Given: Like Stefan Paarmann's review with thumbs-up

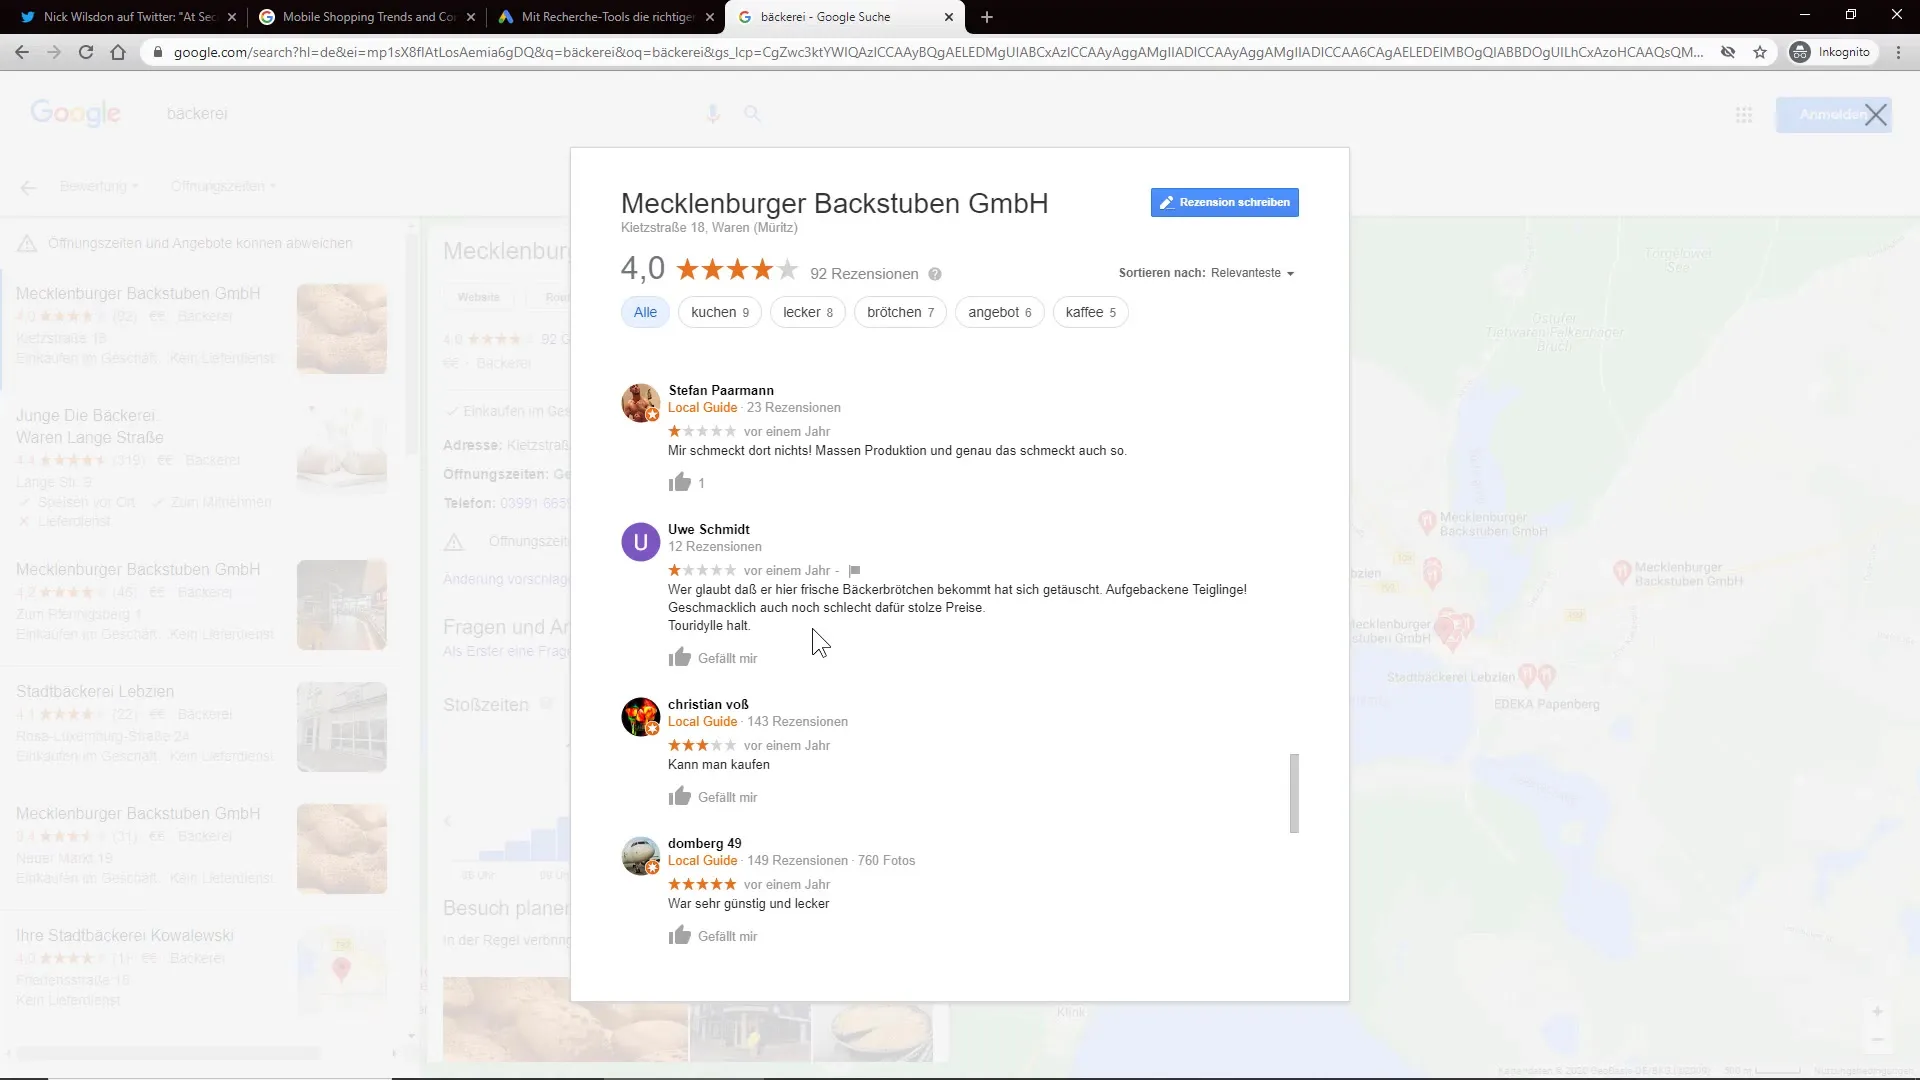Looking at the screenshot, I should pos(680,482).
